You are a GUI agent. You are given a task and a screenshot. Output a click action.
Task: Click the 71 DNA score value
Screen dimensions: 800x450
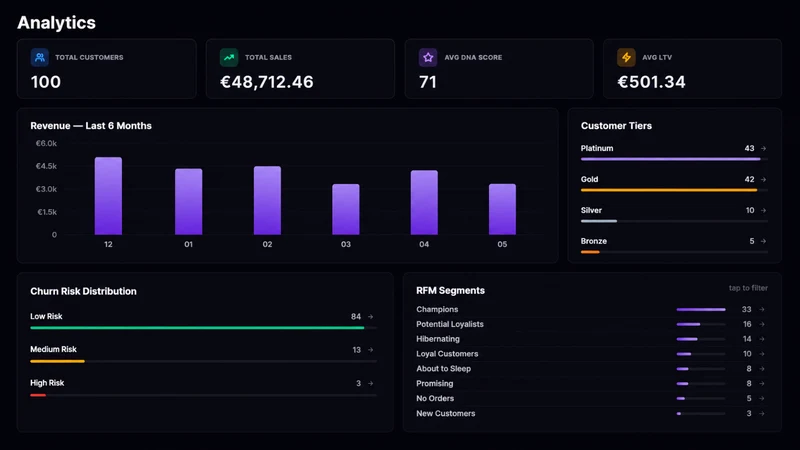tap(428, 82)
